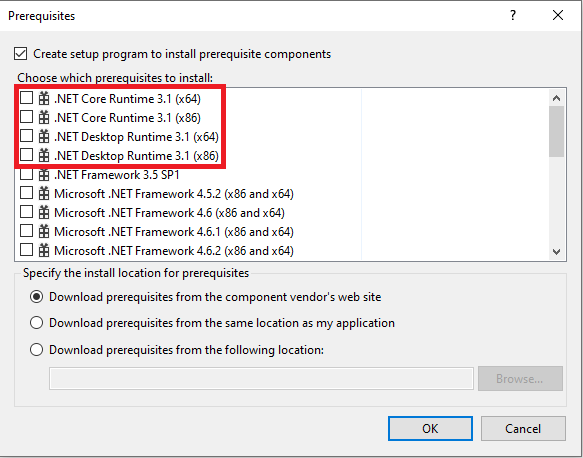Select 'Microsoft .NET Framework 4.6 (x86 and x64)' text
This screenshot has height=458, width=583.
170,213
